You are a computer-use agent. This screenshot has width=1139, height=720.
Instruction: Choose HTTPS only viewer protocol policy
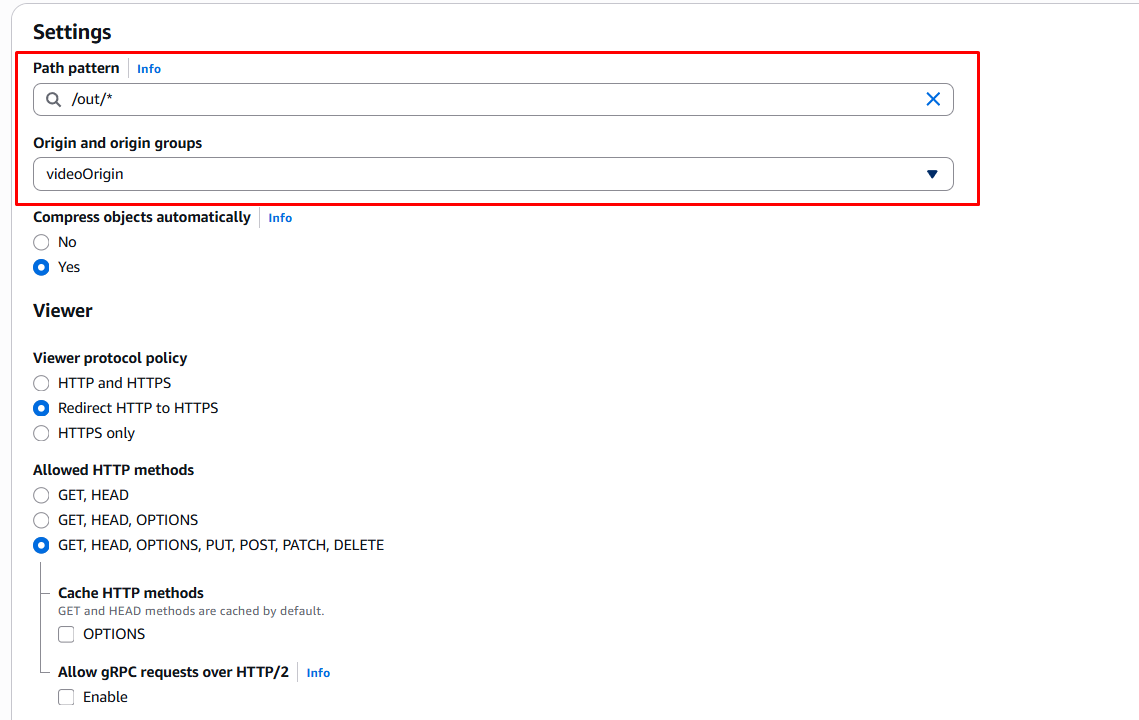[41, 433]
